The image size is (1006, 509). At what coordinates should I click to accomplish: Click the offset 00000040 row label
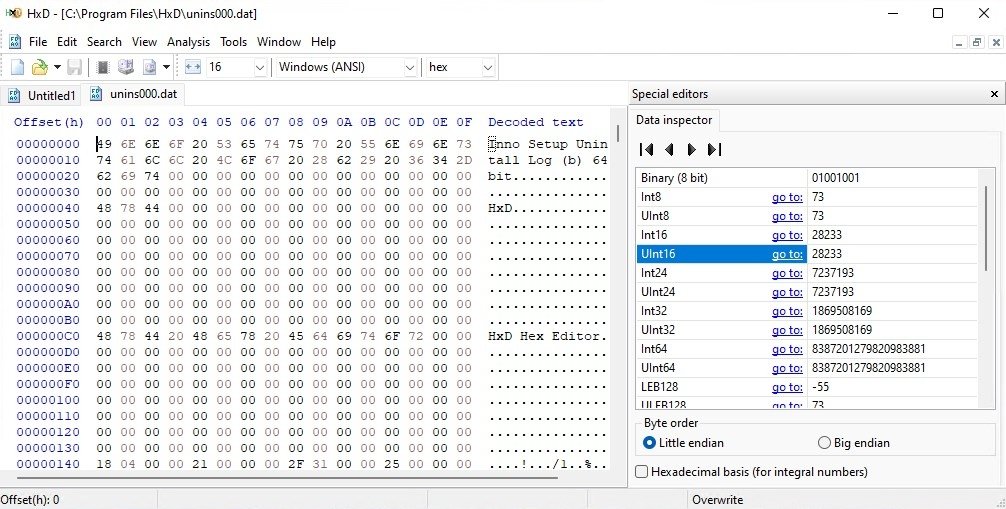click(48, 208)
